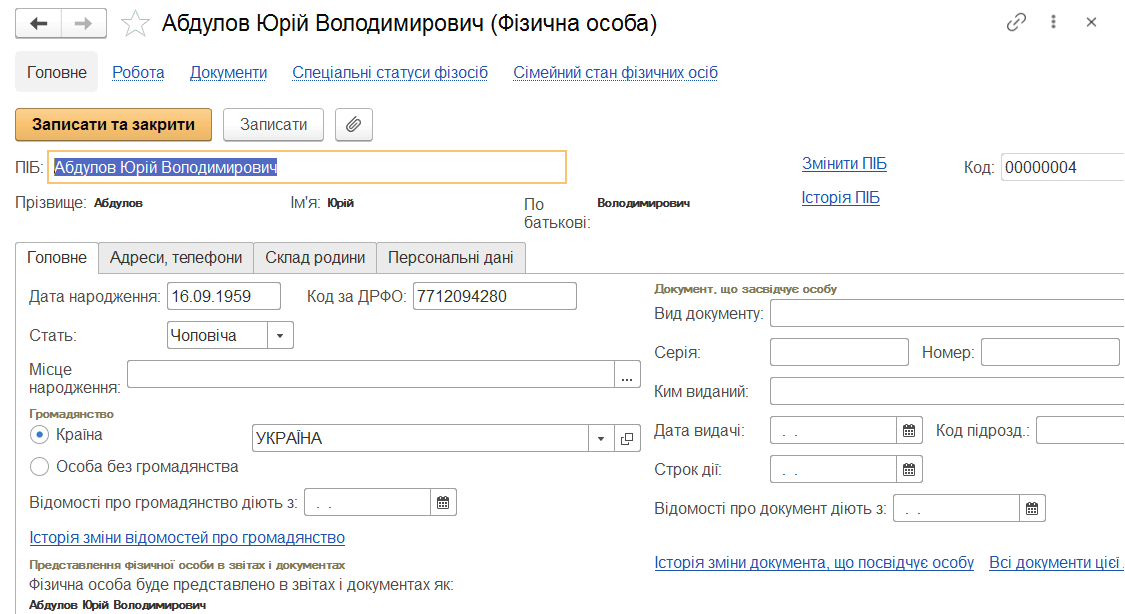Open calendar for Дата видачі
The height and width of the screenshot is (614, 1125).
coord(909,430)
